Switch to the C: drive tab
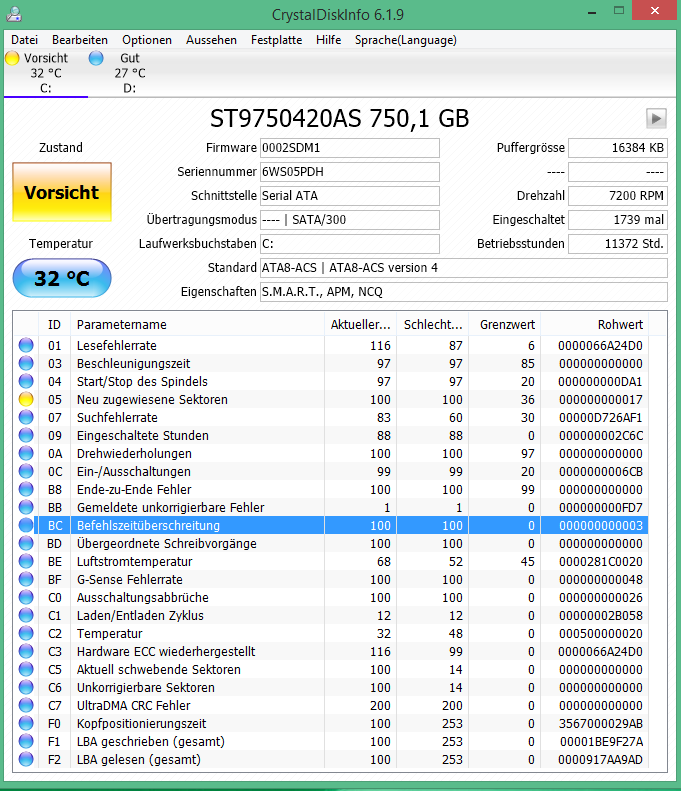Image resolution: width=681 pixels, height=791 pixels. pyautogui.click(x=46, y=73)
